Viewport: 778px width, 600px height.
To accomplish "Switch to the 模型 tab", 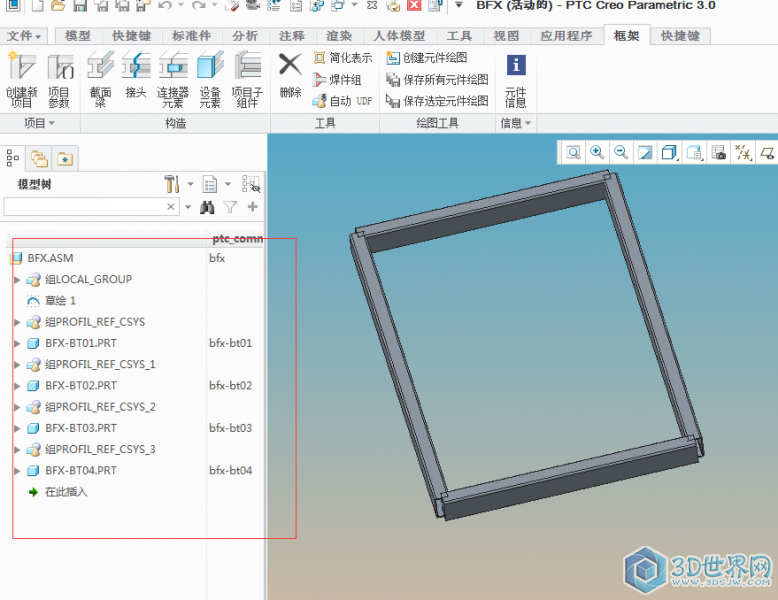I will click(77, 36).
